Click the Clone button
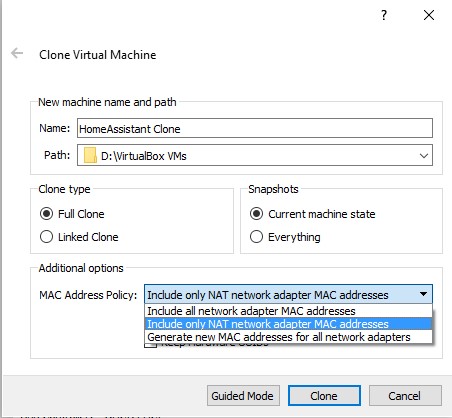452x418 pixels. coord(324,396)
